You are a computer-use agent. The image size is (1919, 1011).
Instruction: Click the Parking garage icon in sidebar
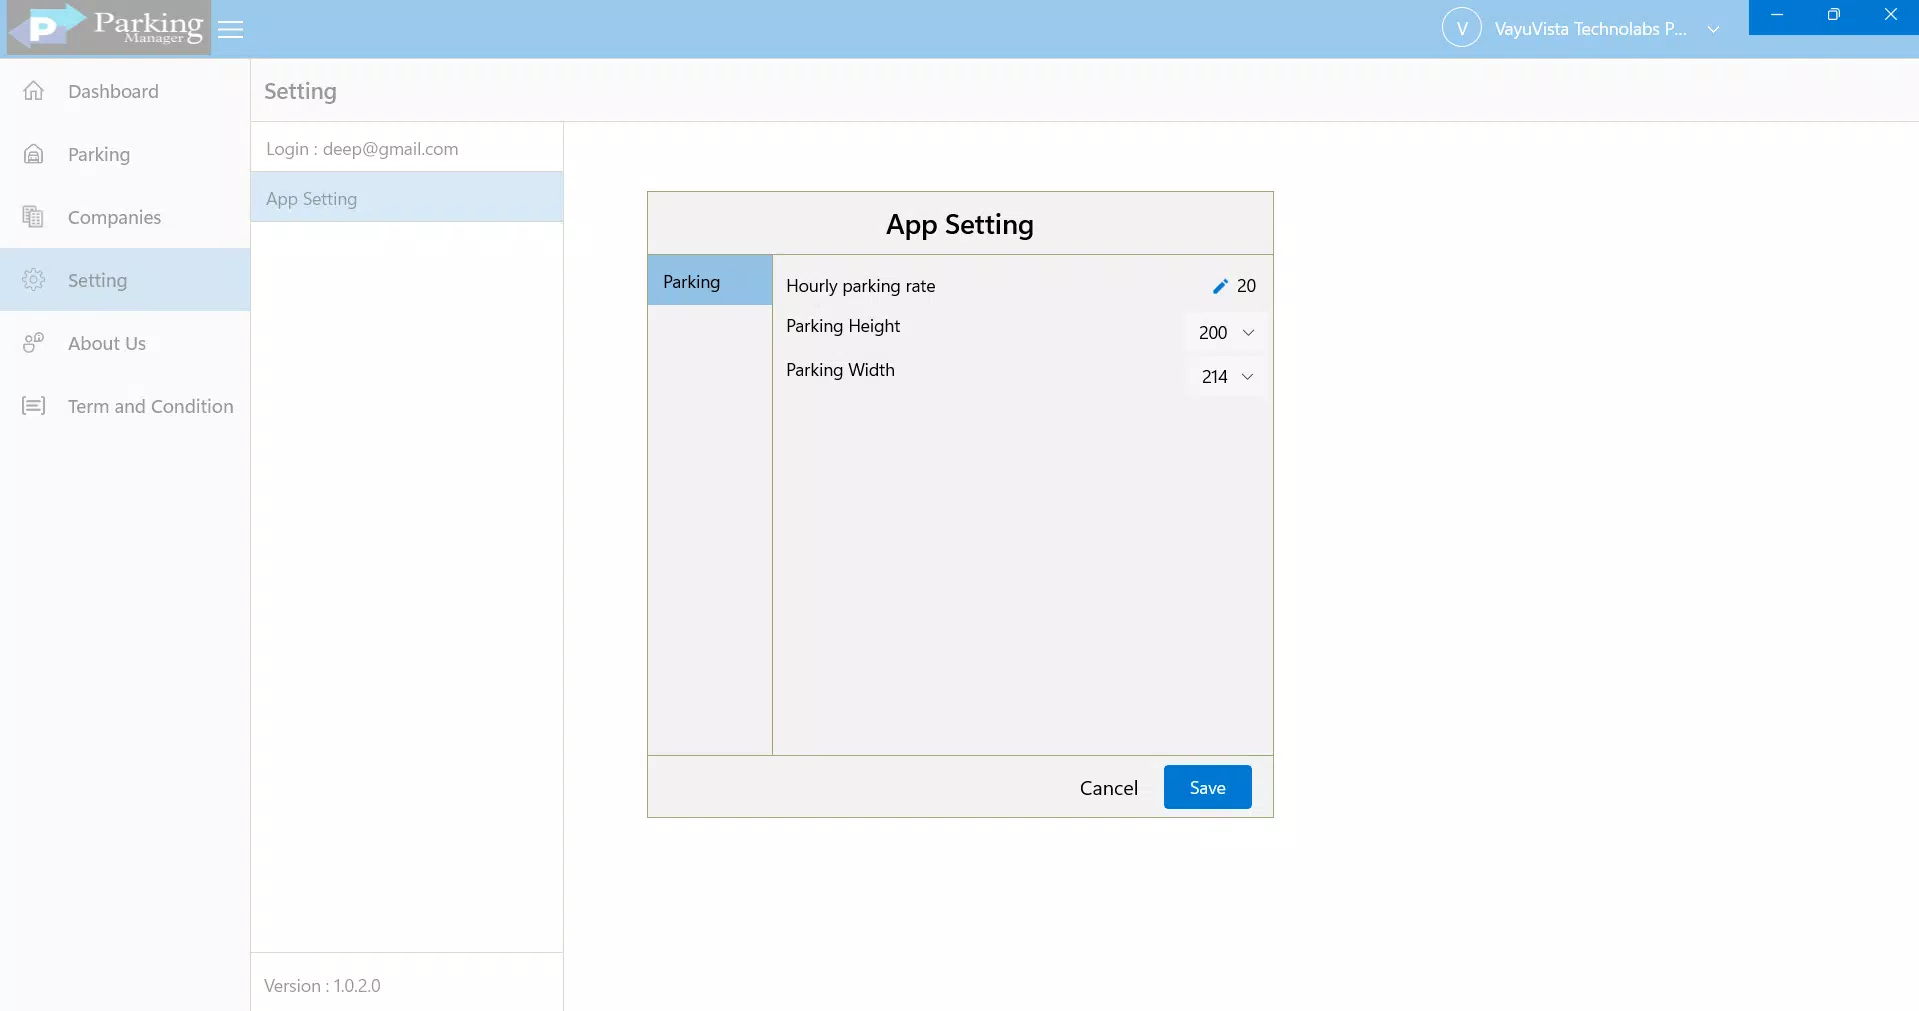point(34,154)
